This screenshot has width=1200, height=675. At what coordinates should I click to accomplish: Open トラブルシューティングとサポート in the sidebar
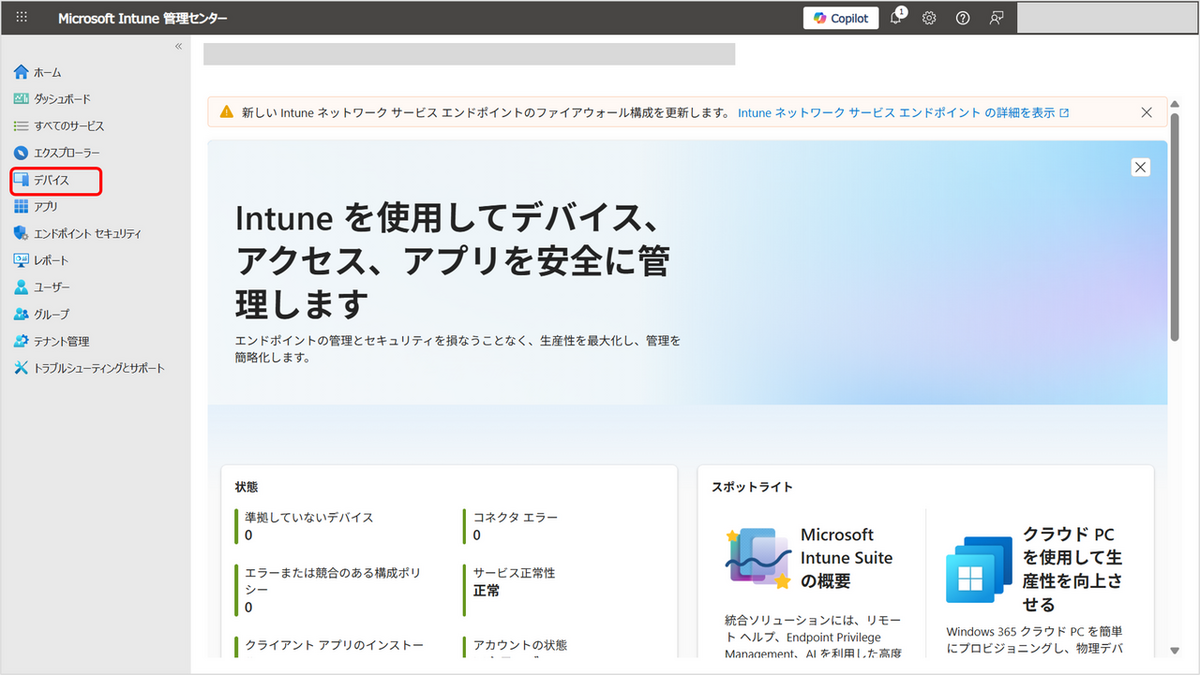[98, 368]
